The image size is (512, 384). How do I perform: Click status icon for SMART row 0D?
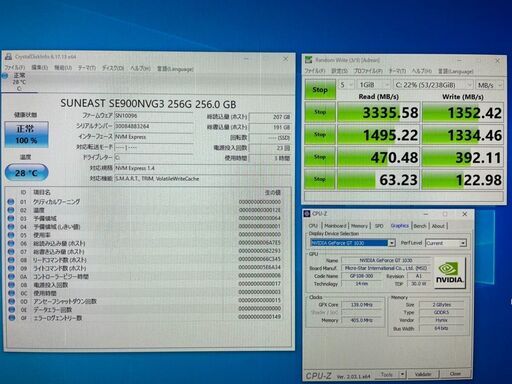11,301
